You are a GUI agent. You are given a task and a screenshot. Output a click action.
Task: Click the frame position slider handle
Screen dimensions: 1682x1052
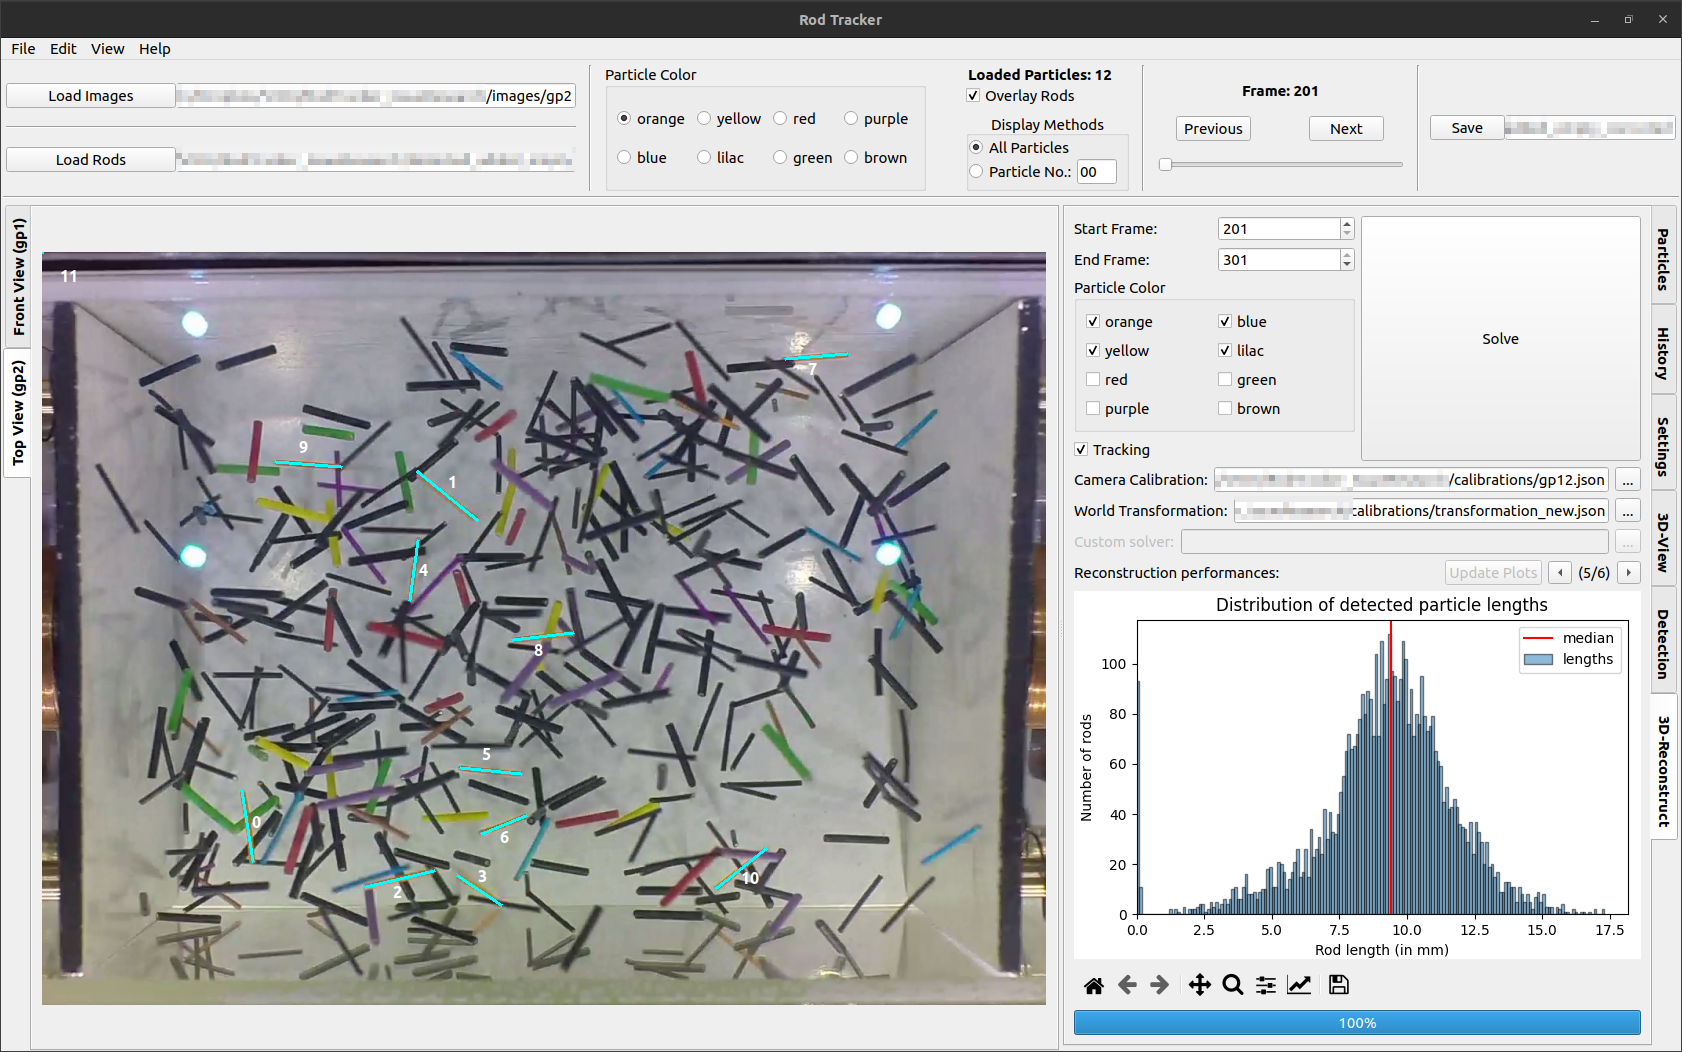click(1165, 164)
